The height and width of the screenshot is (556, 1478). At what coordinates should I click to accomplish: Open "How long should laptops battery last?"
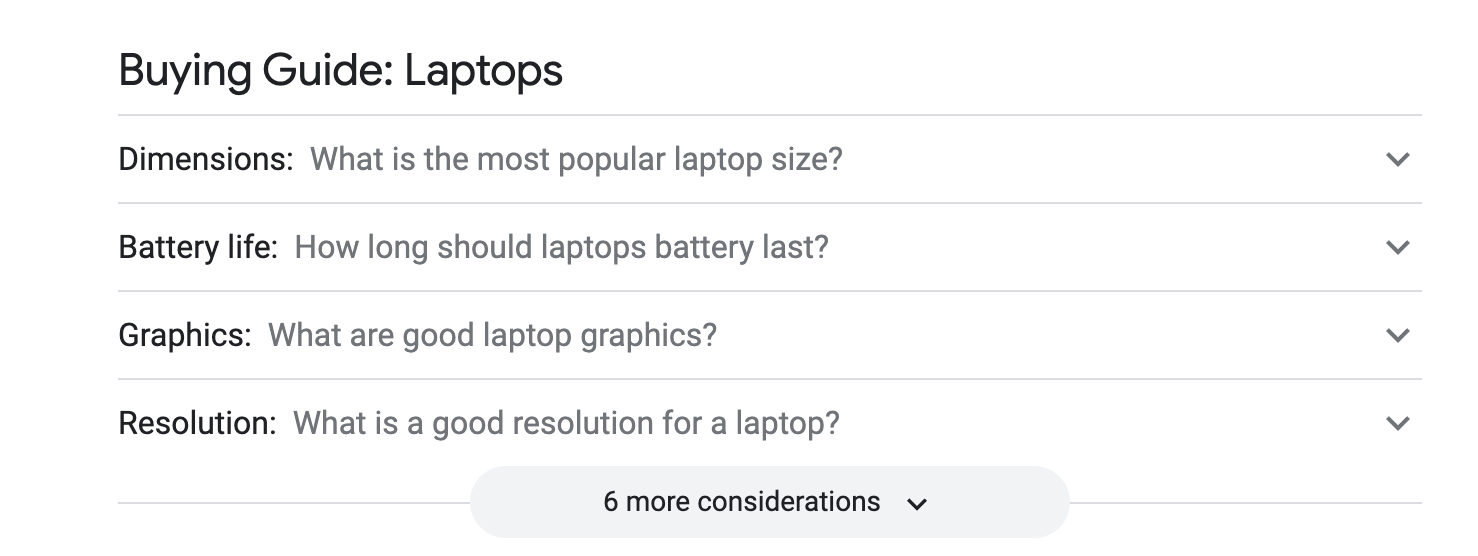tap(561, 247)
